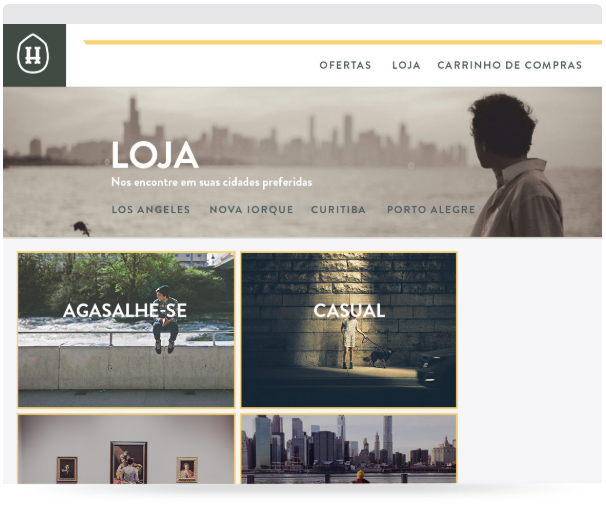The height and width of the screenshot is (505, 606).
Task: Select the LOS ANGELES city link
Action: 151,209
